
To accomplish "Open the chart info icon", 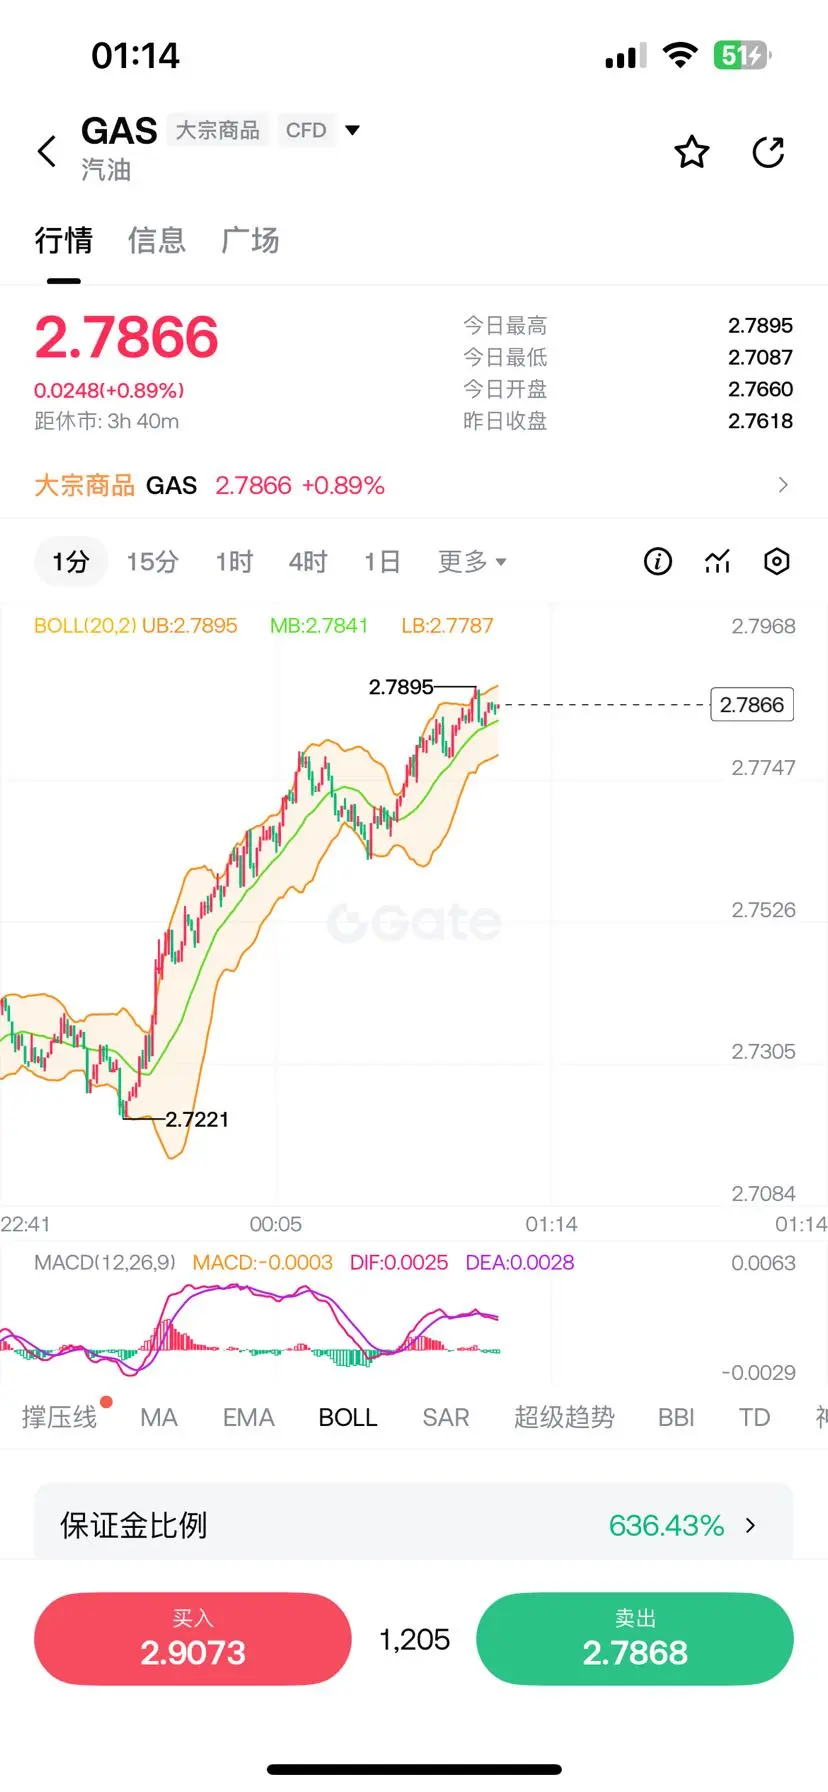I will [x=657, y=561].
